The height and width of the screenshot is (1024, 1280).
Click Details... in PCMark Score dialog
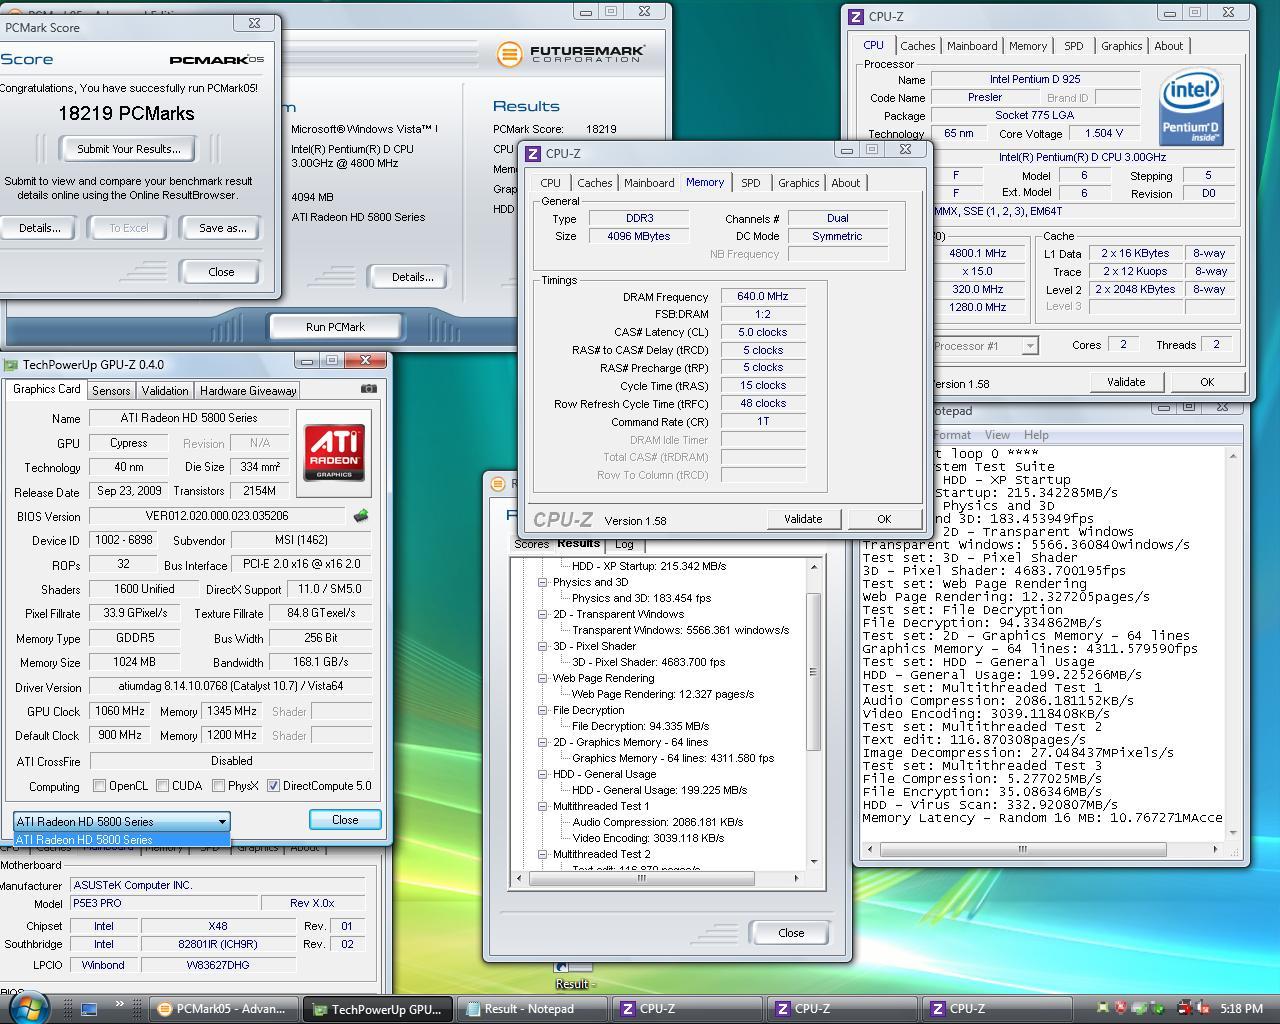click(x=39, y=228)
